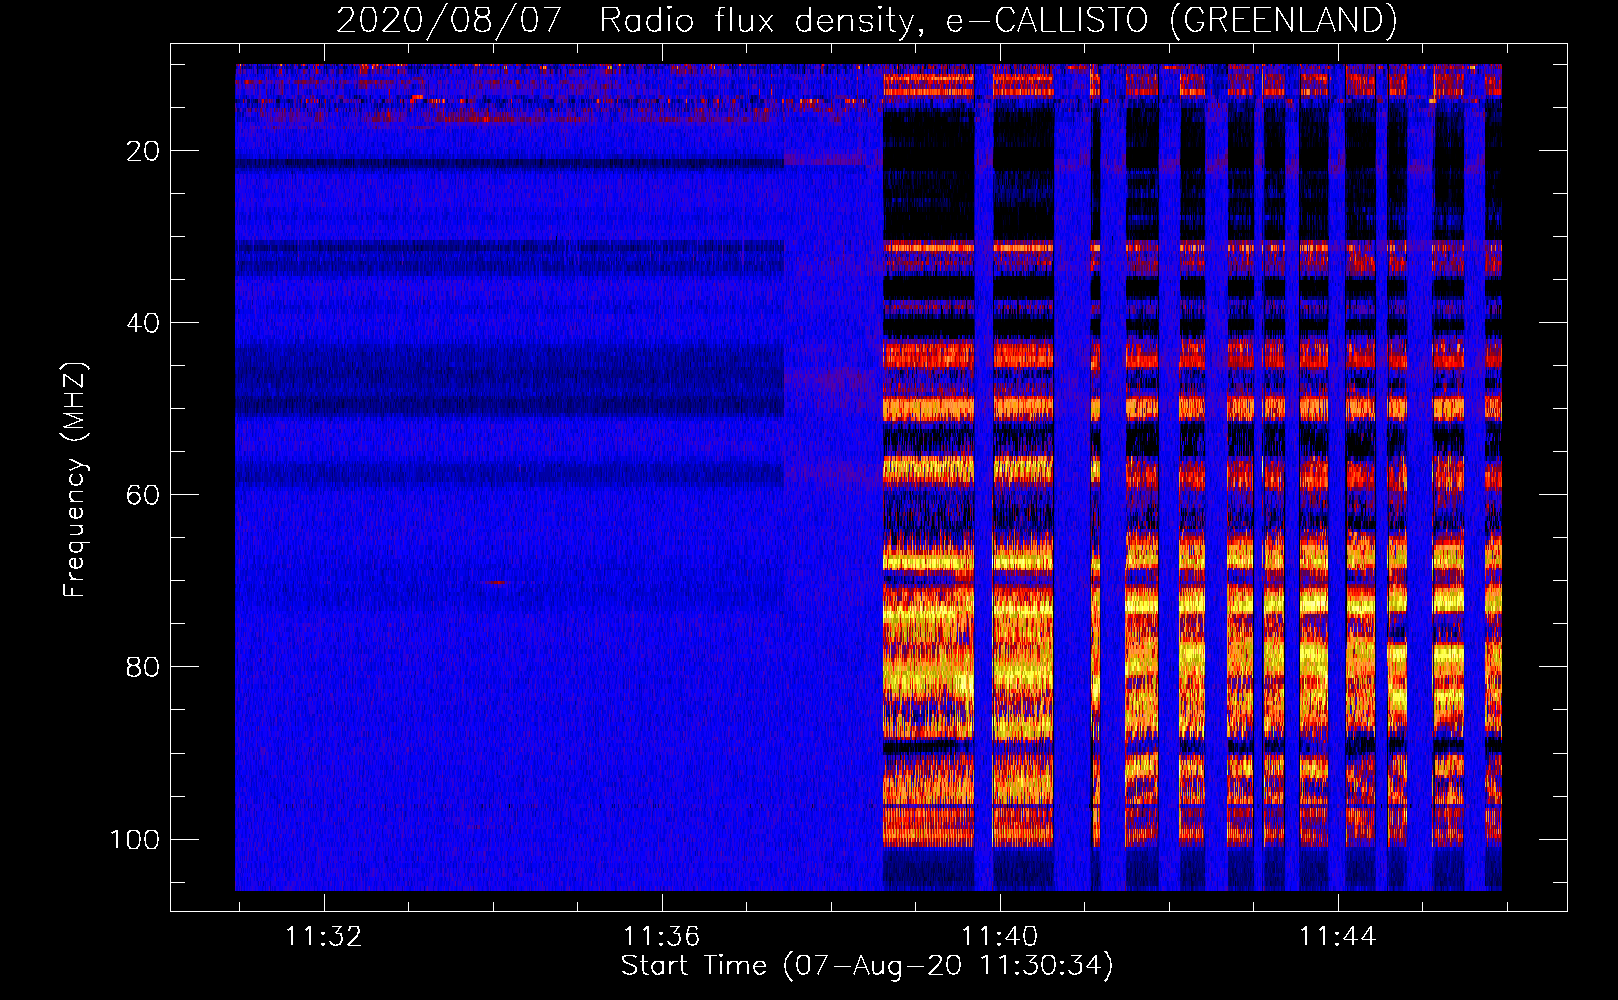Click the '100' frequency tick label

[135, 839]
